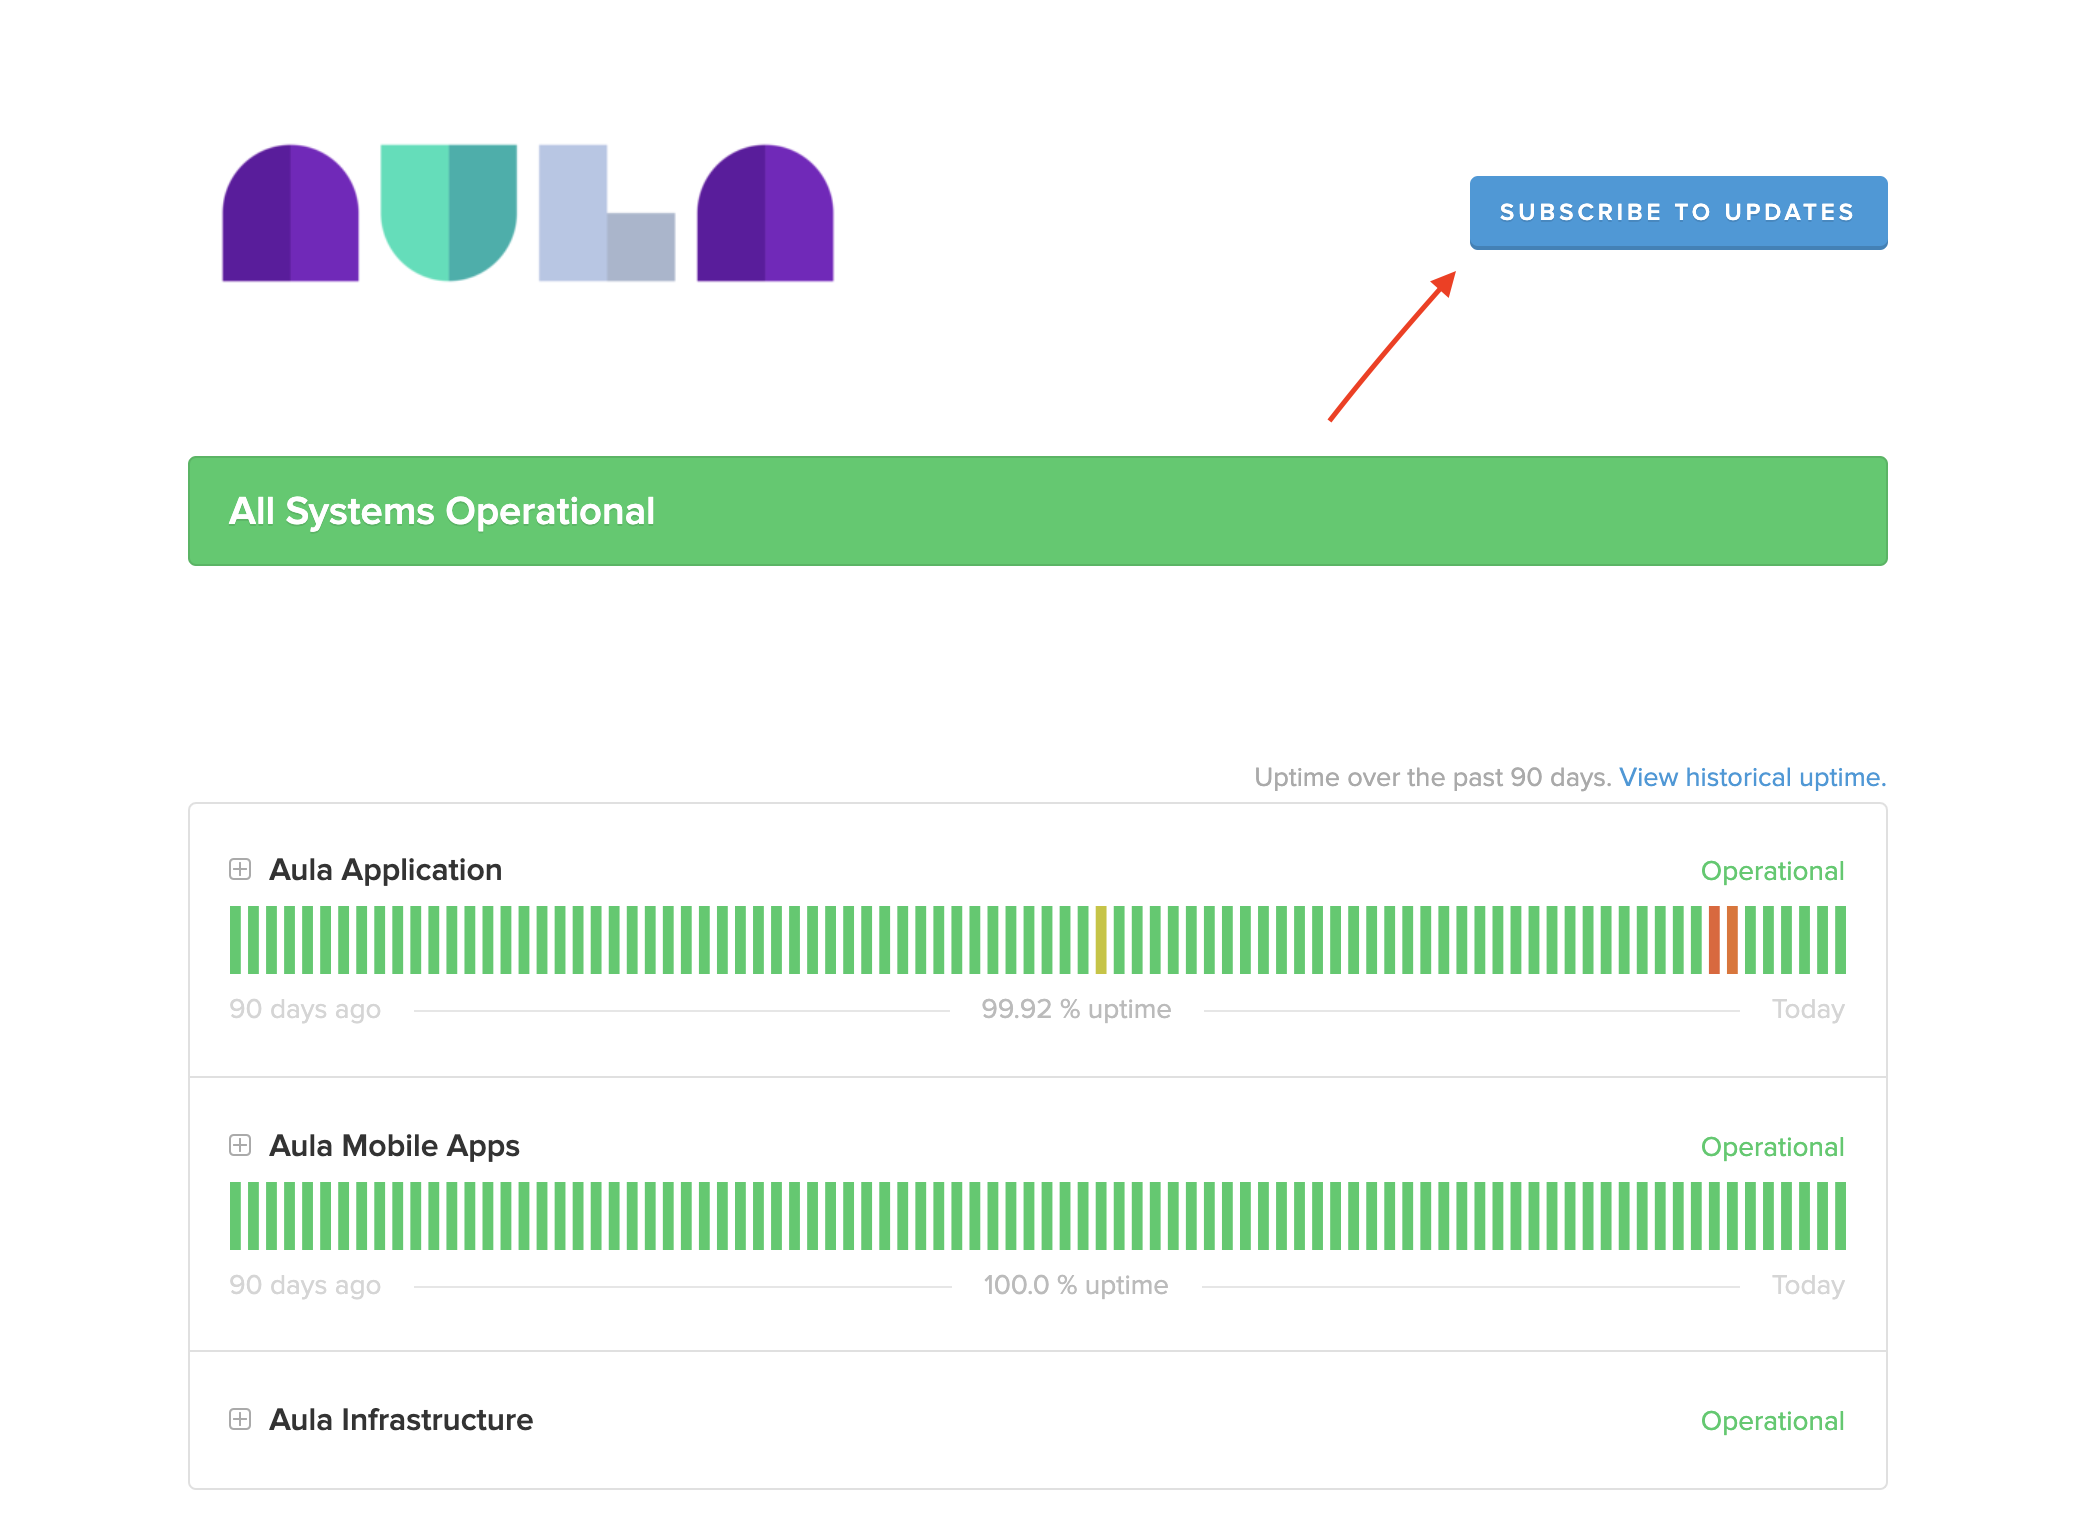Image resolution: width=2098 pixels, height=1532 pixels.
Task: Click the Operational status for Aula Application
Action: point(1772,871)
